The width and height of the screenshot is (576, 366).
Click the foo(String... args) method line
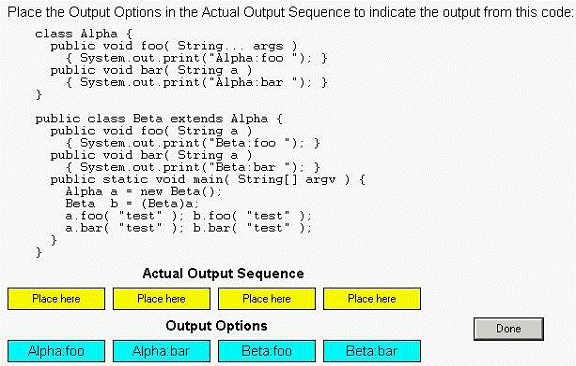pos(174,46)
